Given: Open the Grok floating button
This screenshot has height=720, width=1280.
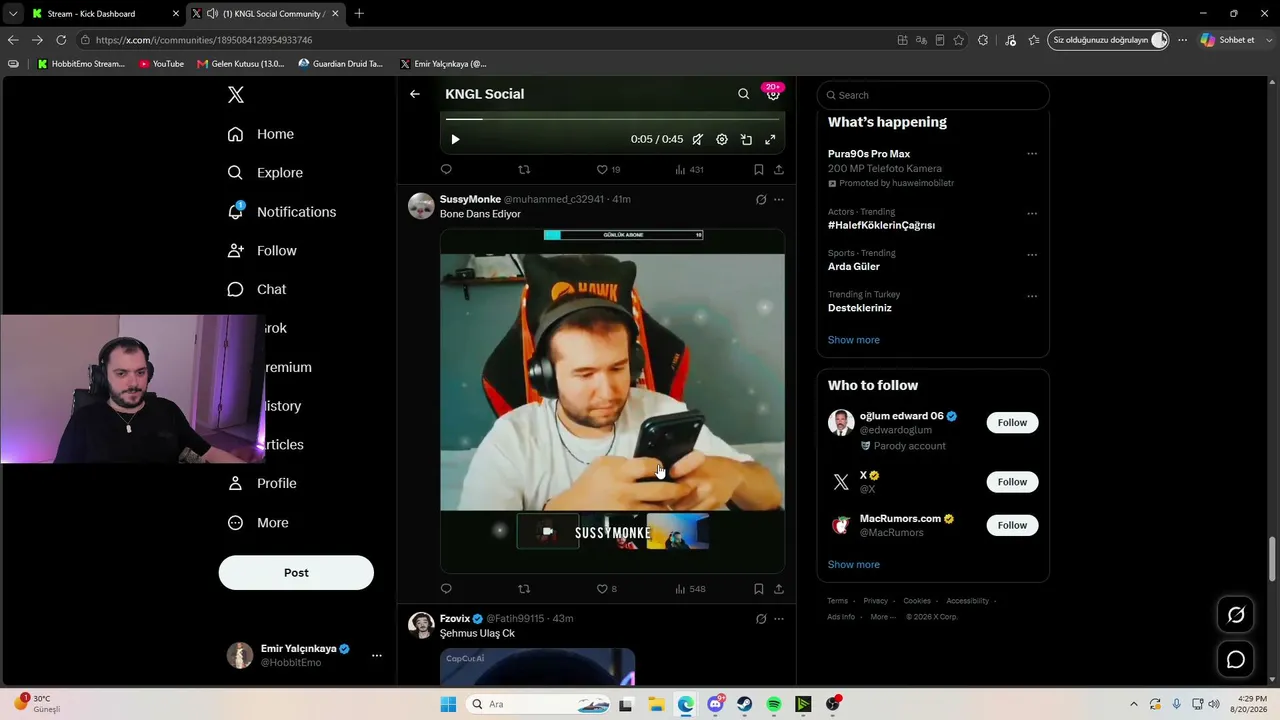Looking at the screenshot, I should [1236, 615].
